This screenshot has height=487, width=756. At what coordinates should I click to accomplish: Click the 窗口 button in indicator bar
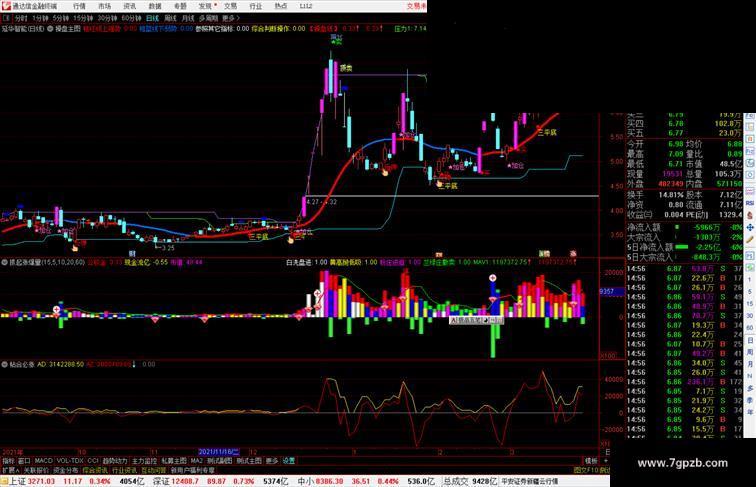pyautogui.click(x=24, y=461)
